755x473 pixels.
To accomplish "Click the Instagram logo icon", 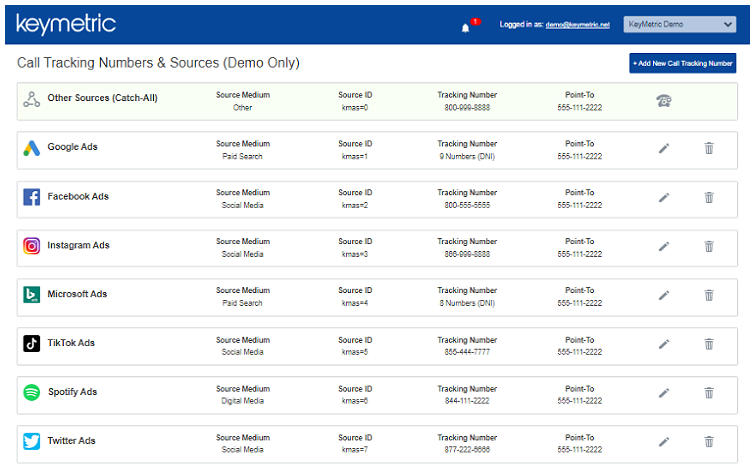I will 32,246.
